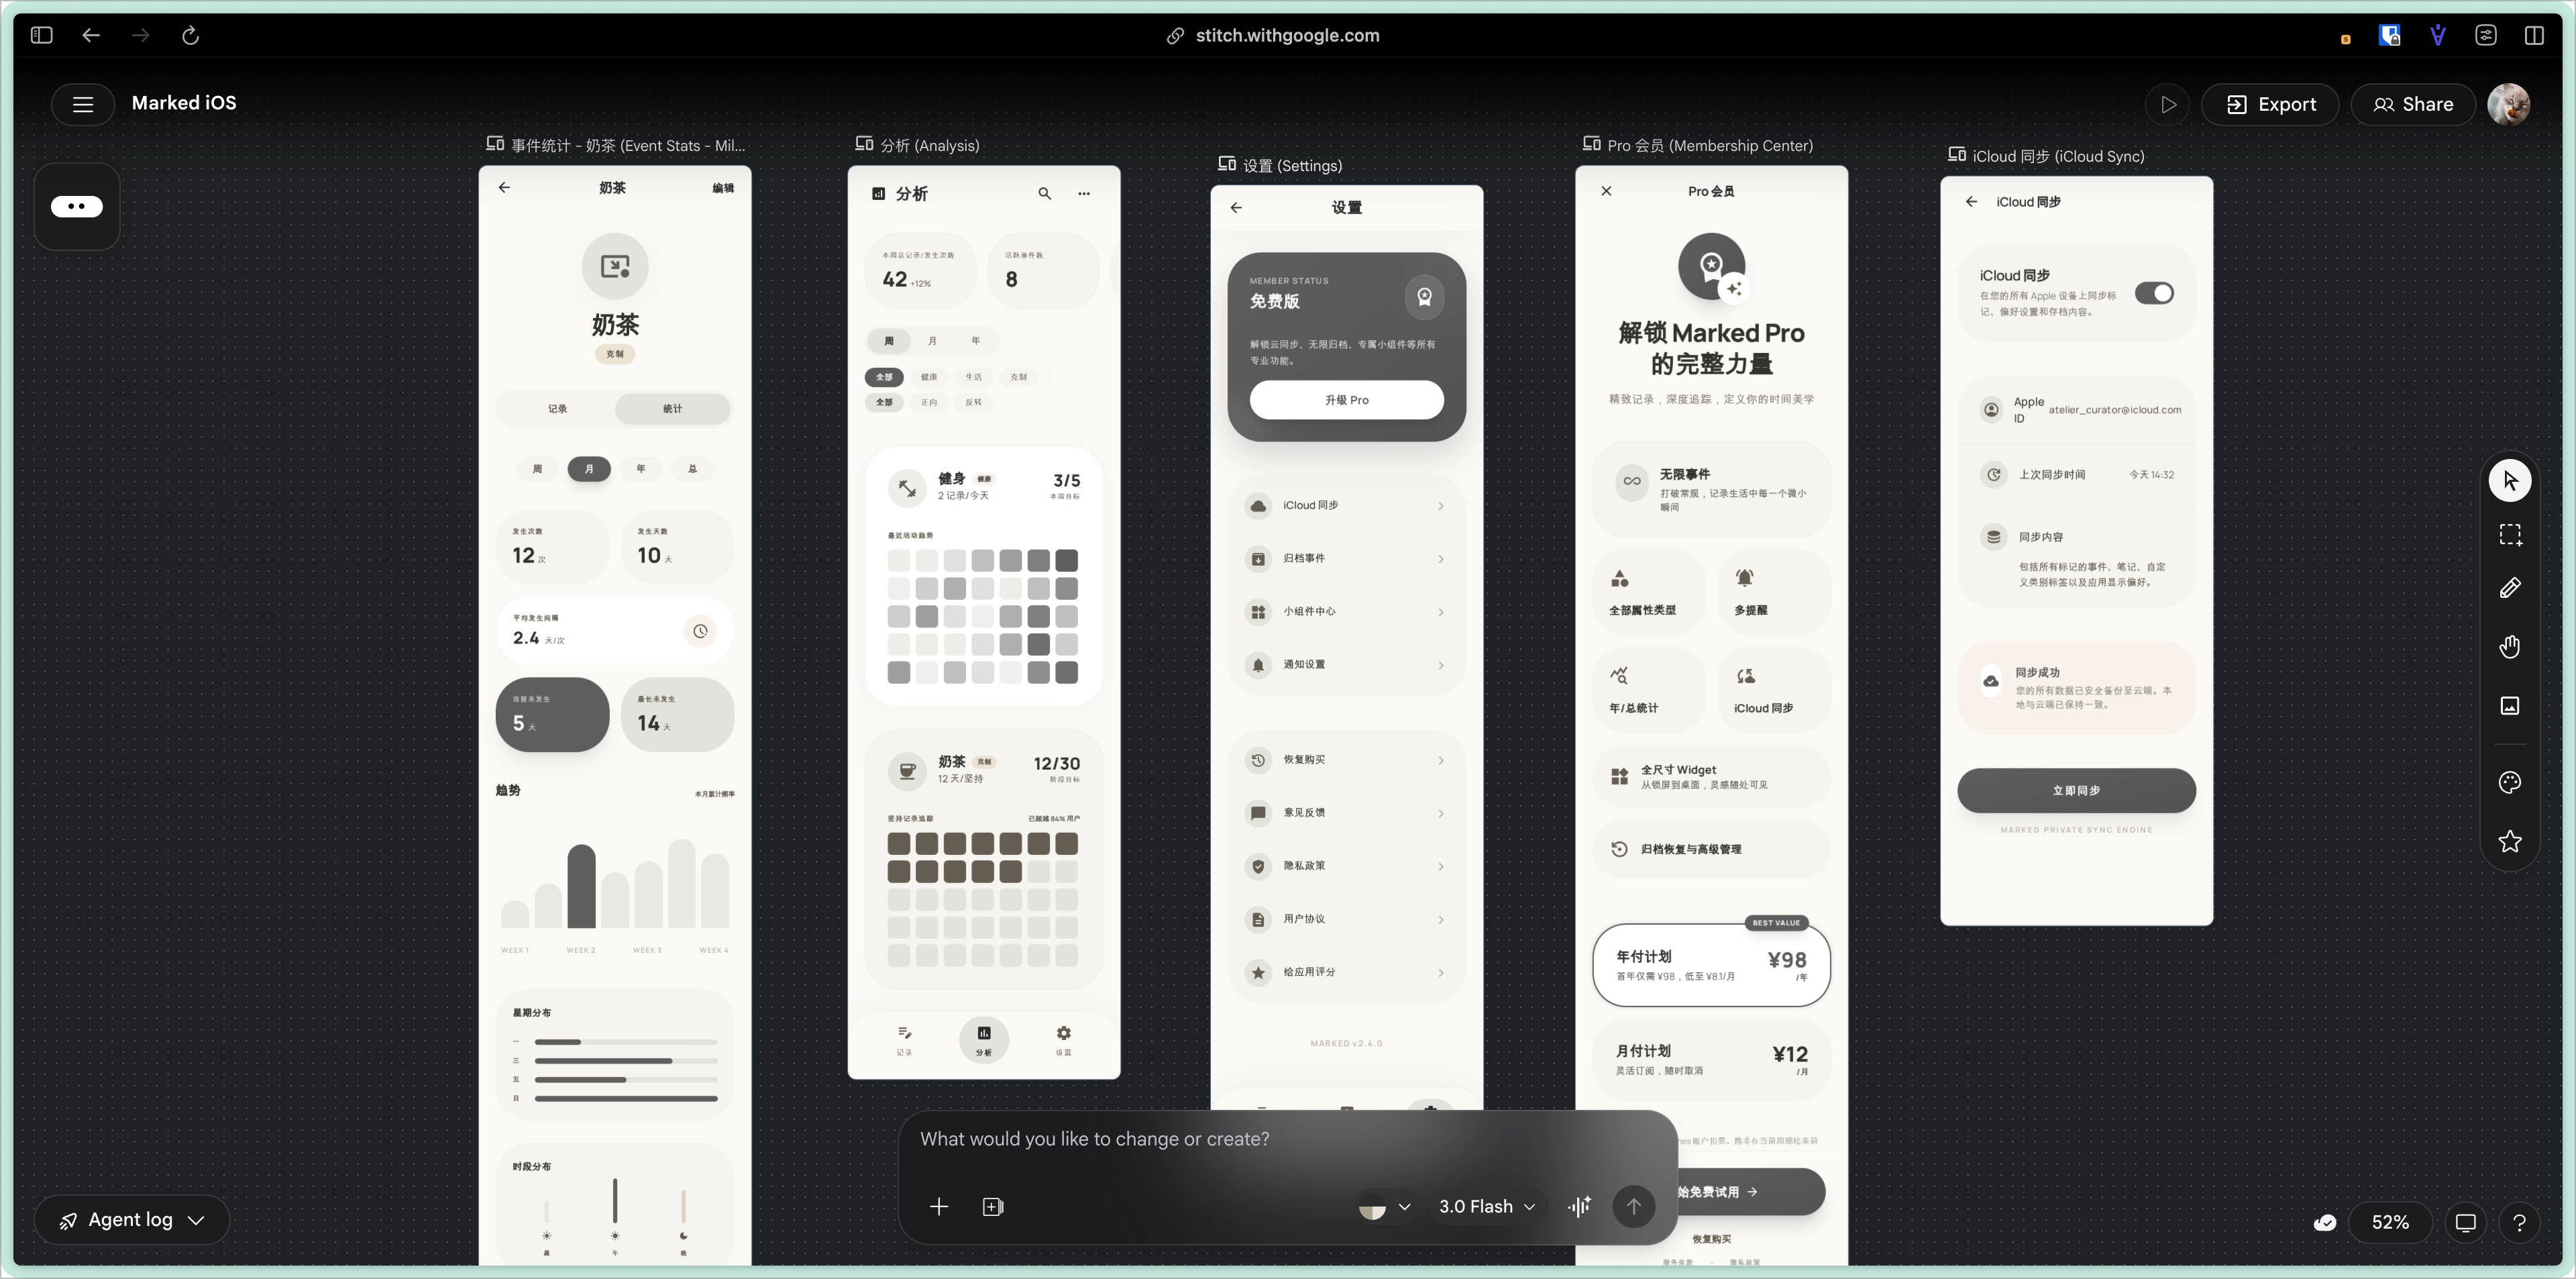Click the star favorites icon
The width and height of the screenshot is (2576, 1279).
2509,841
